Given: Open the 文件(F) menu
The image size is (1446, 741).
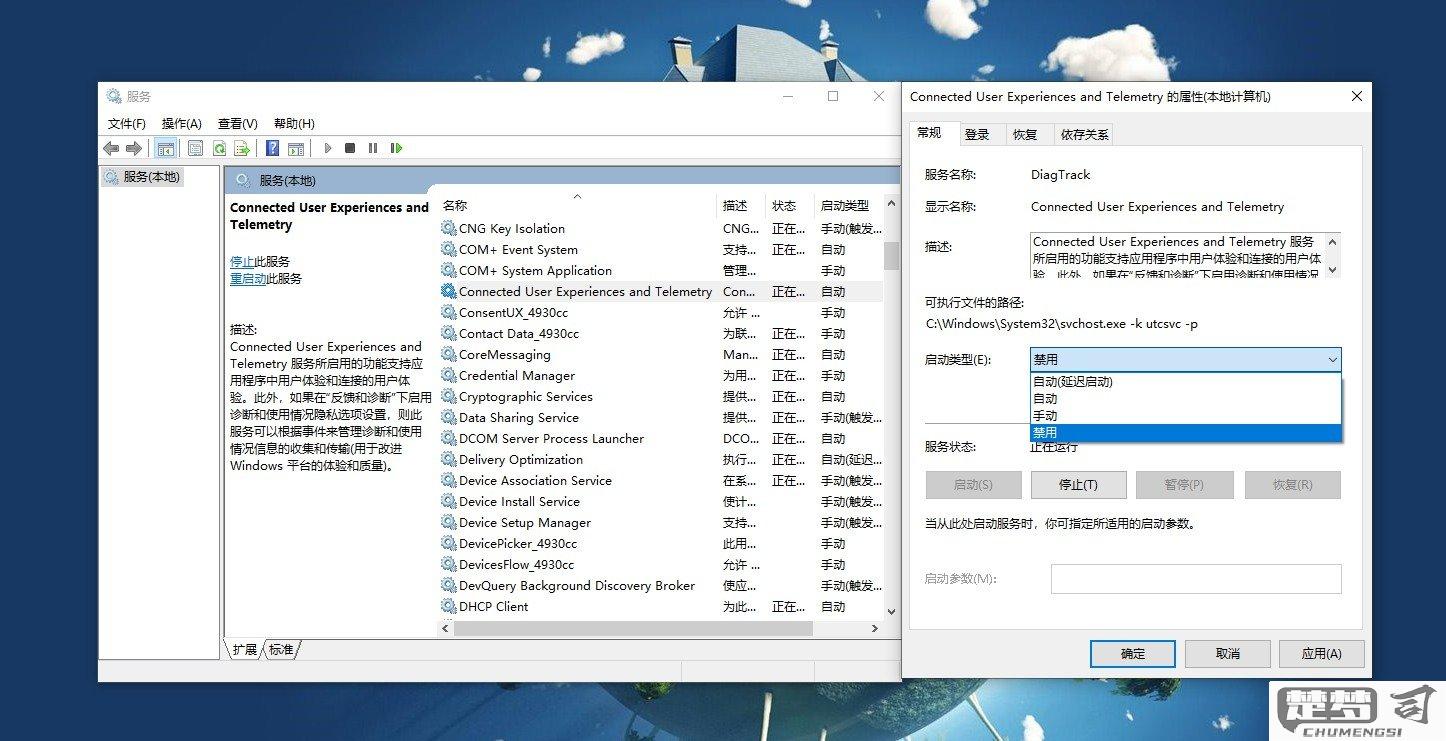Looking at the screenshot, I should tap(127, 123).
